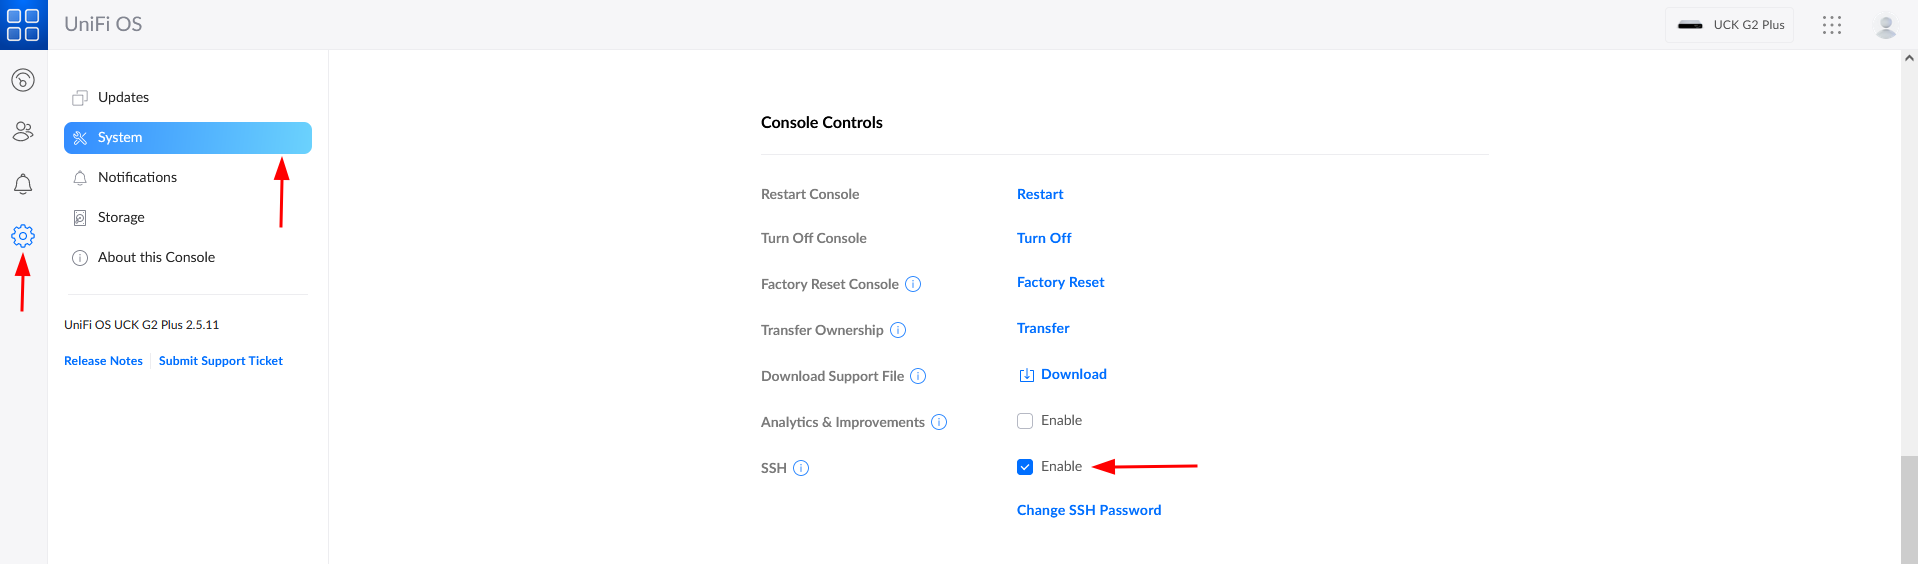Open the settings gear in left rail
The width and height of the screenshot is (1918, 564).
click(x=23, y=236)
